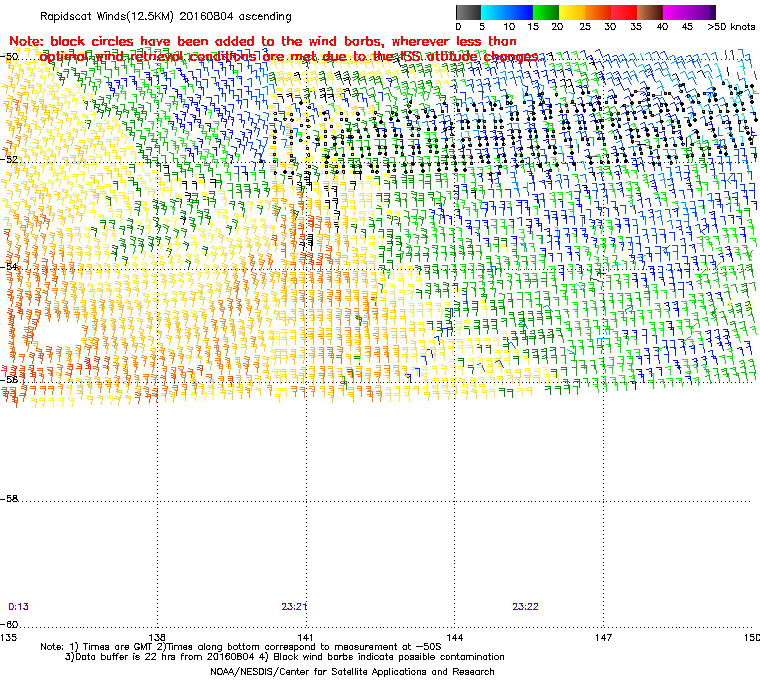The height and width of the screenshot is (688, 760).
Task: Click the legend value '25'
Action: 585,27
